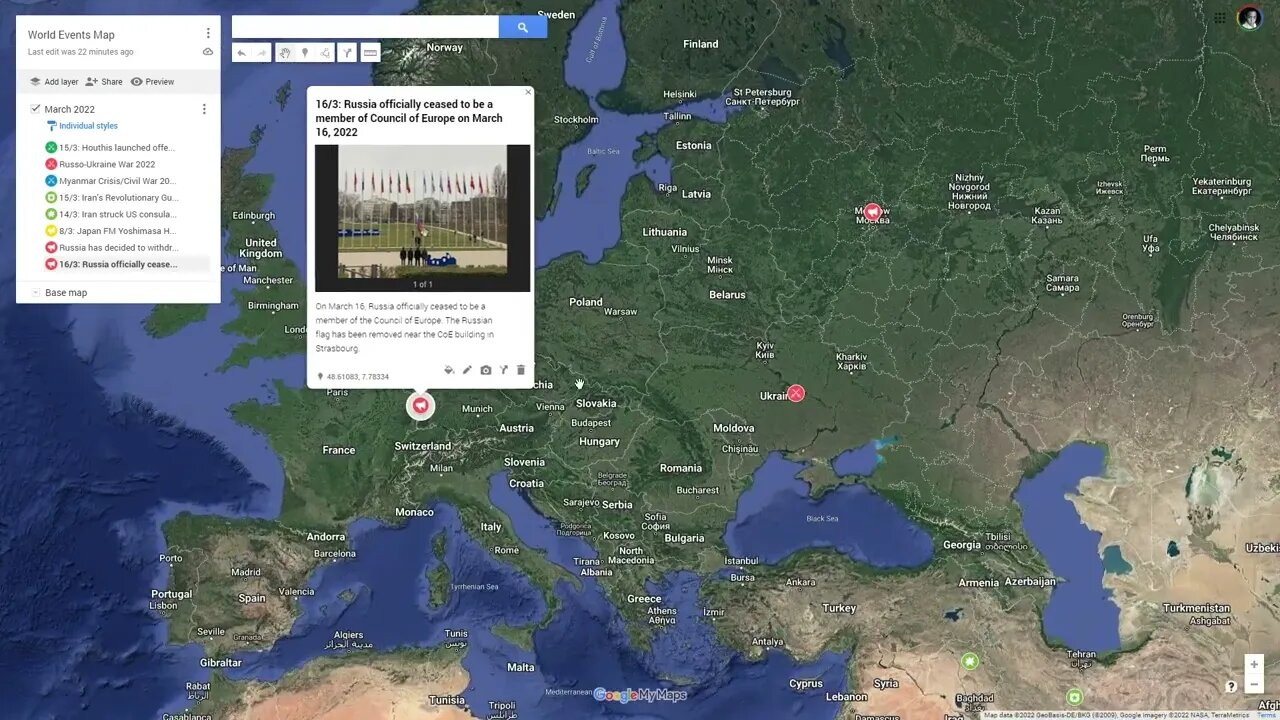This screenshot has height=720, width=1280.
Task: Zoom in with the plus button
Action: [x=1254, y=664]
